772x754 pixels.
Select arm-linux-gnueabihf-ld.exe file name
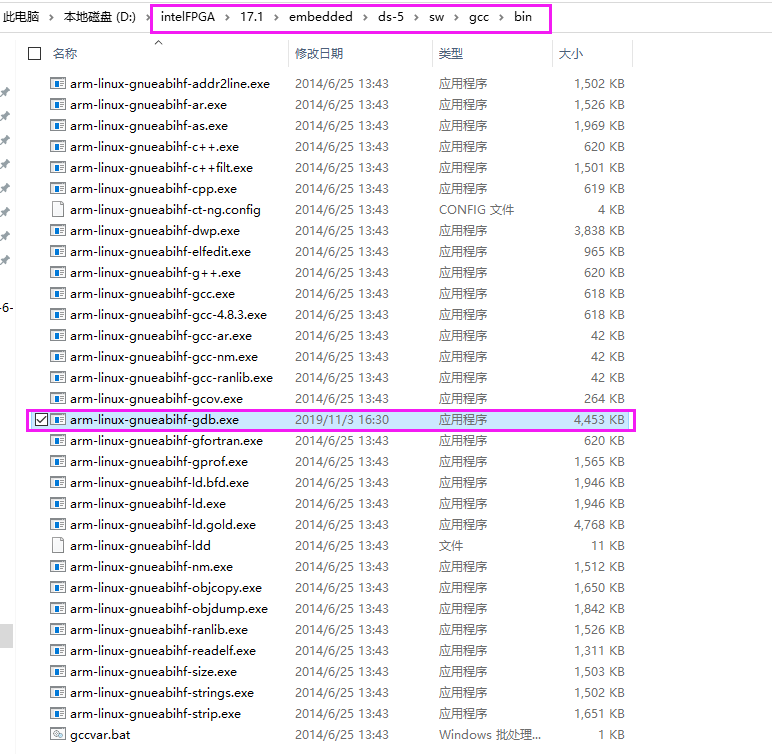click(148, 504)
